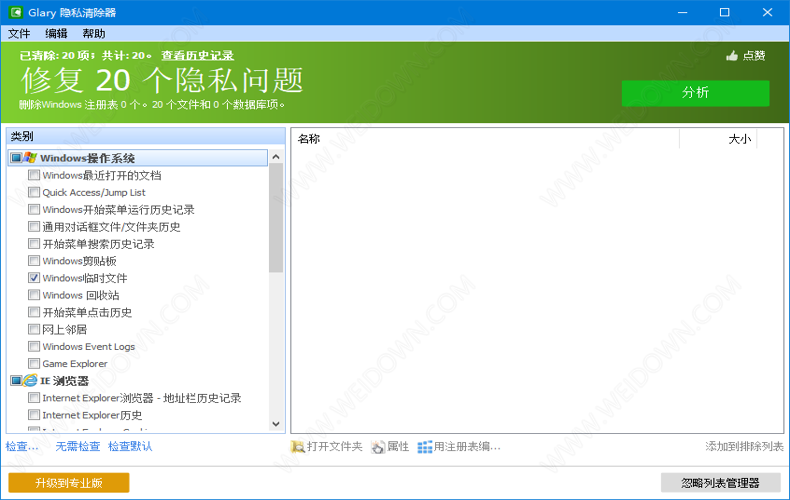Screen dimensions: 790x500
Task: Toggle Windows最近打开的文档 checkbox
Action: (x=34, y=175)
